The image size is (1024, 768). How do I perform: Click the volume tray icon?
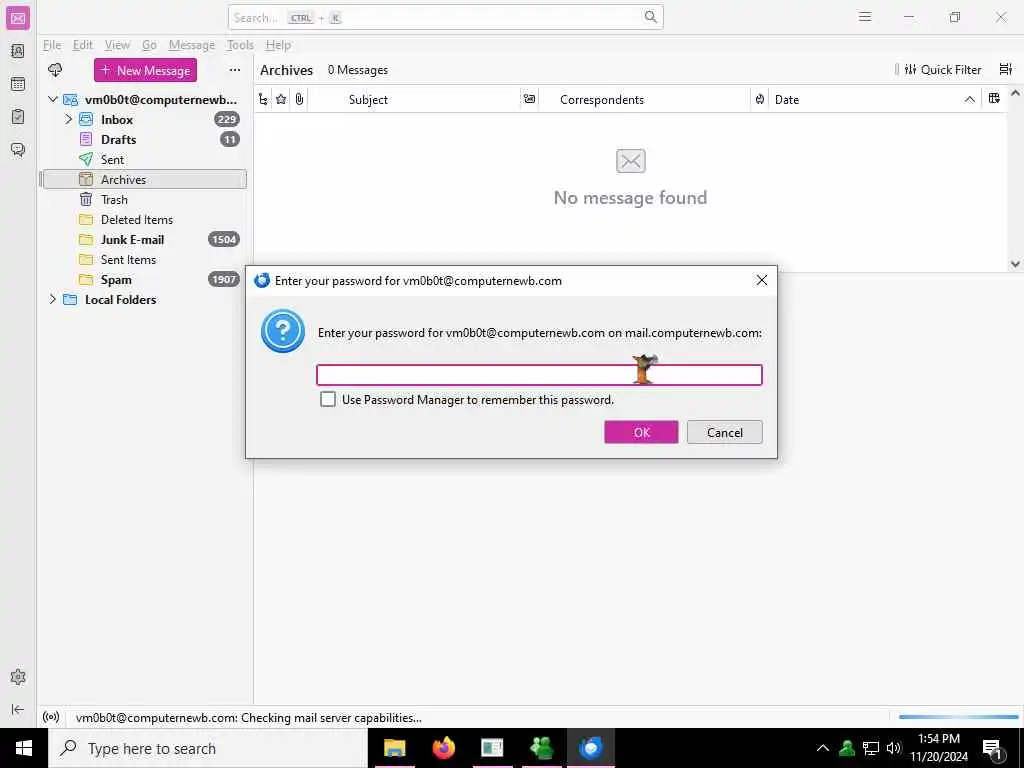(x=893, y=748)
